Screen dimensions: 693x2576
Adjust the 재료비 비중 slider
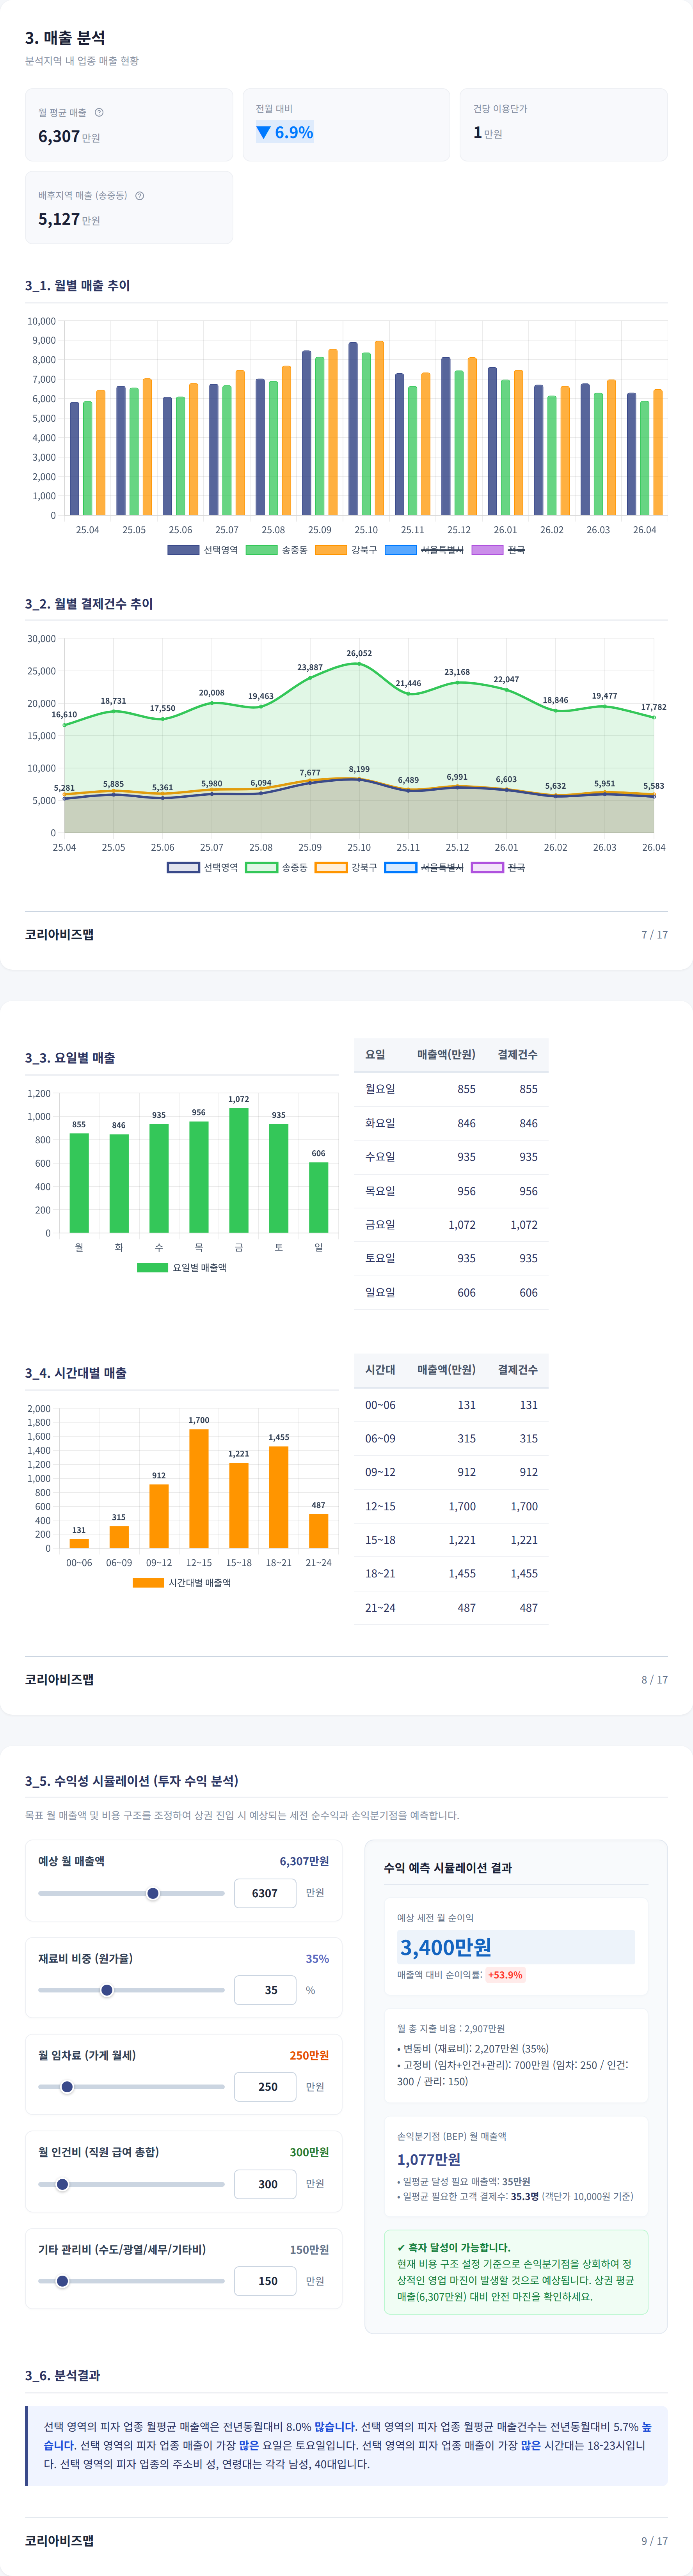click(131, 1990)
